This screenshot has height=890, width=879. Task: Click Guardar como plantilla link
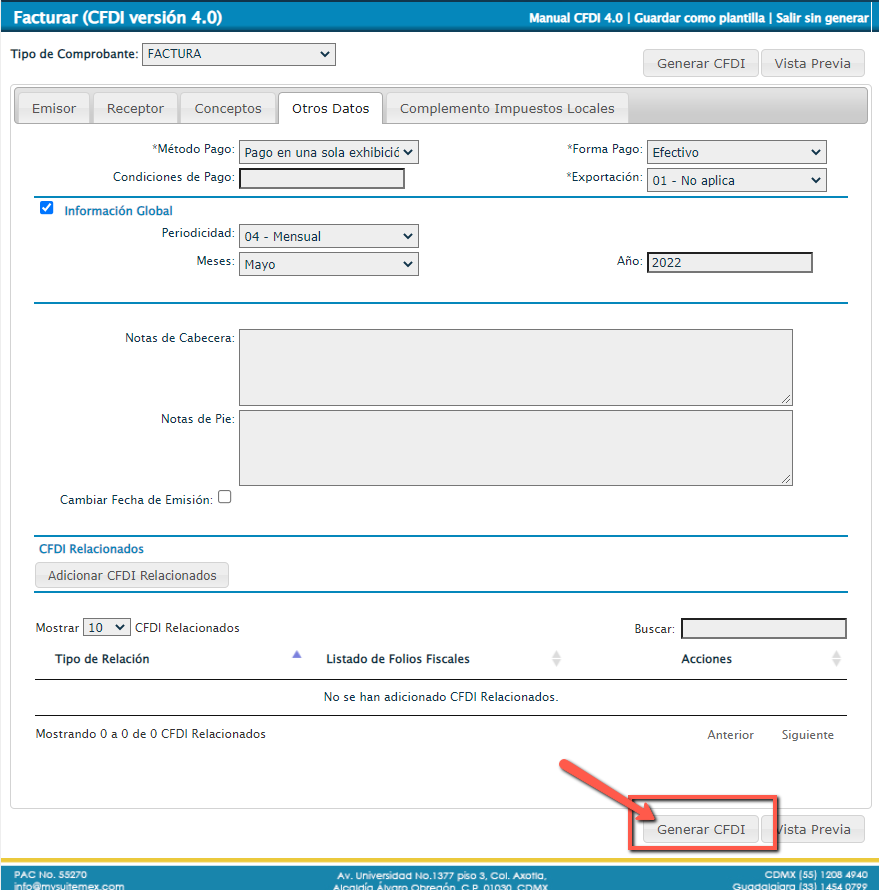[x=700, y=18]
